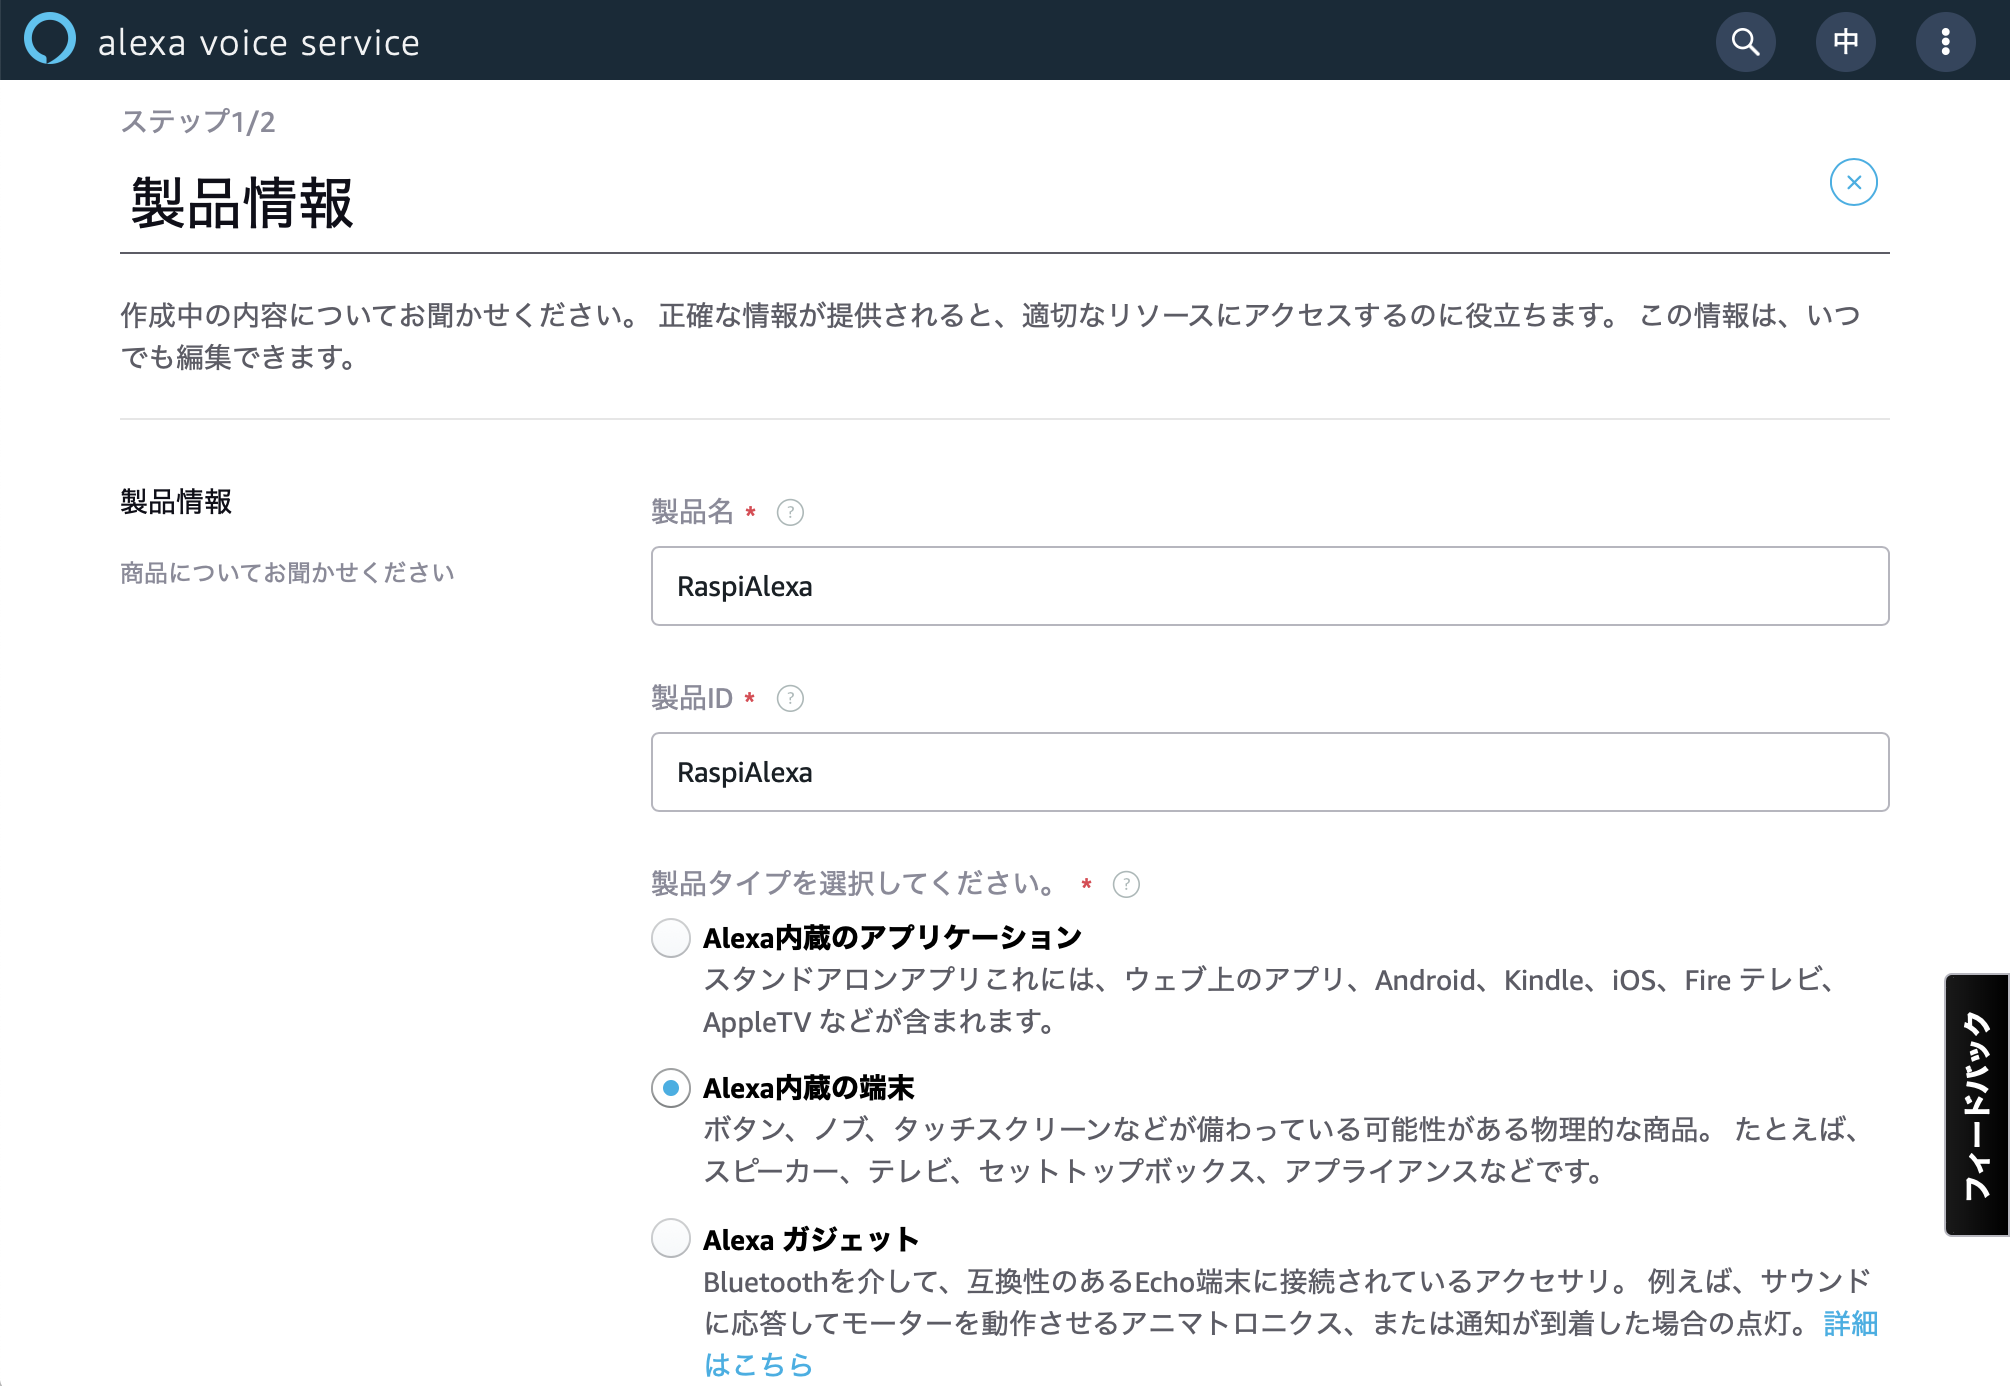Screen dimensions: 2010x1386
Task: Click the Alexa ring logo icon
Action: click(50, 39)
